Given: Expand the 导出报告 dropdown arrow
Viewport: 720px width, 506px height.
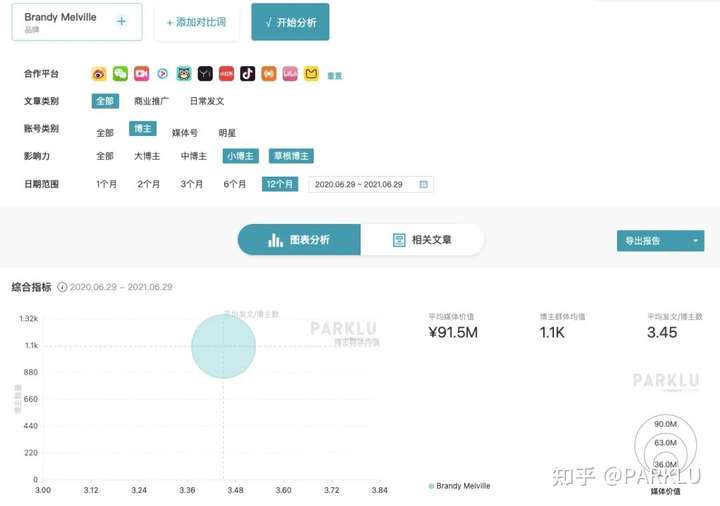Looking at the screenshot, I should tap(696, 241).
